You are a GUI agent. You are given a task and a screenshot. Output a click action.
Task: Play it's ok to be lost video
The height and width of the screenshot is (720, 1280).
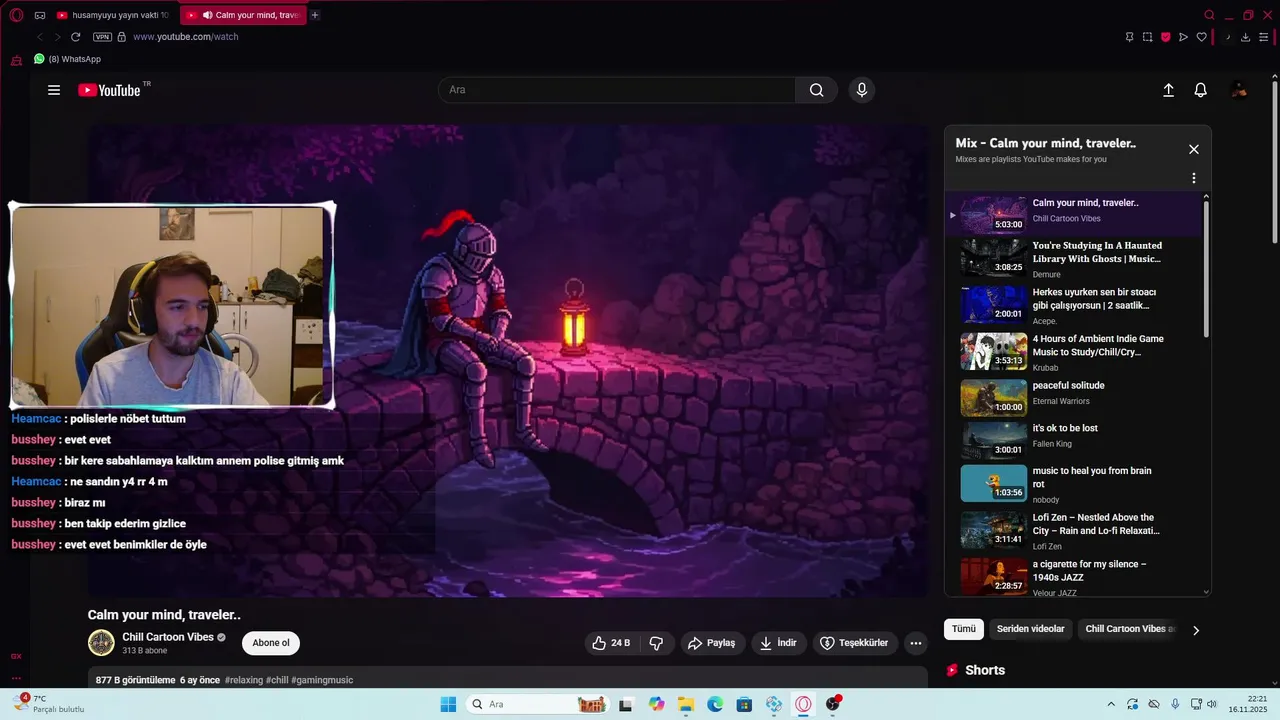1075,441
